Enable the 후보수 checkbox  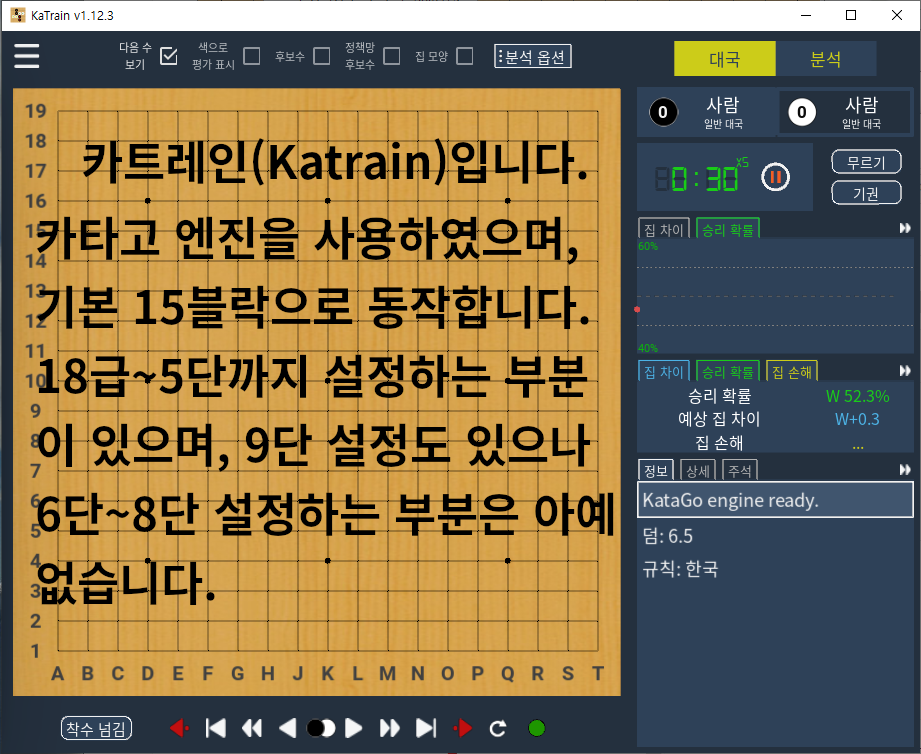coord(321,56)
